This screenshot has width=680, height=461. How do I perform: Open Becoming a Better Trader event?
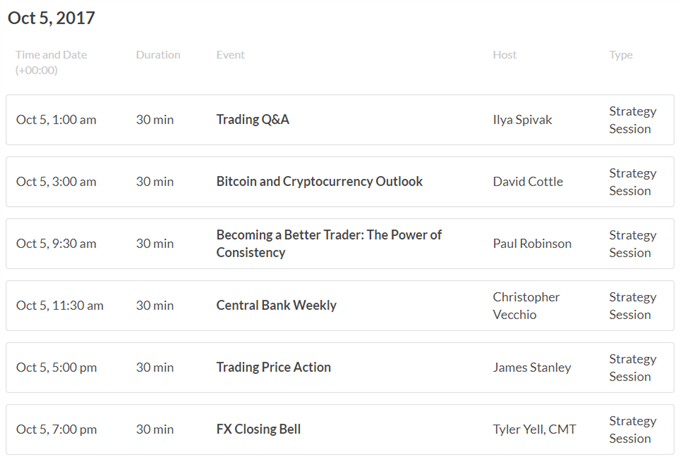pyautogui.click(x=329, y=243)
